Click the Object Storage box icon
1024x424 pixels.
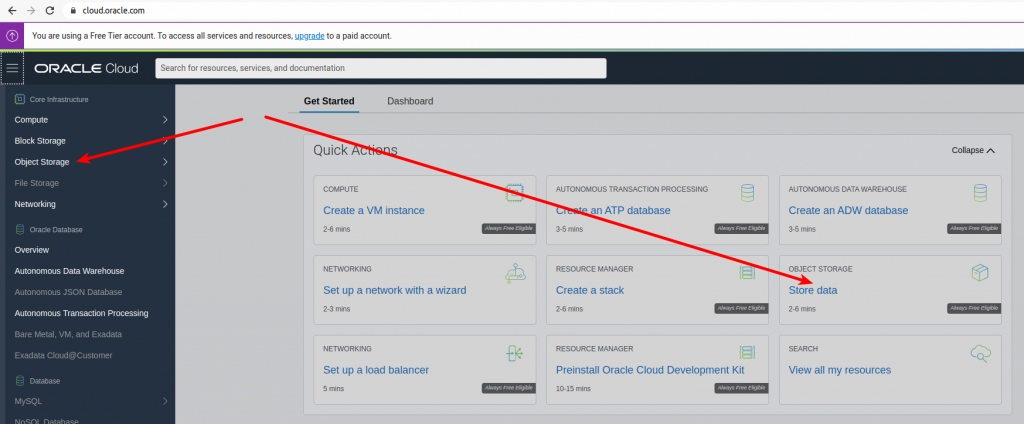980,273
